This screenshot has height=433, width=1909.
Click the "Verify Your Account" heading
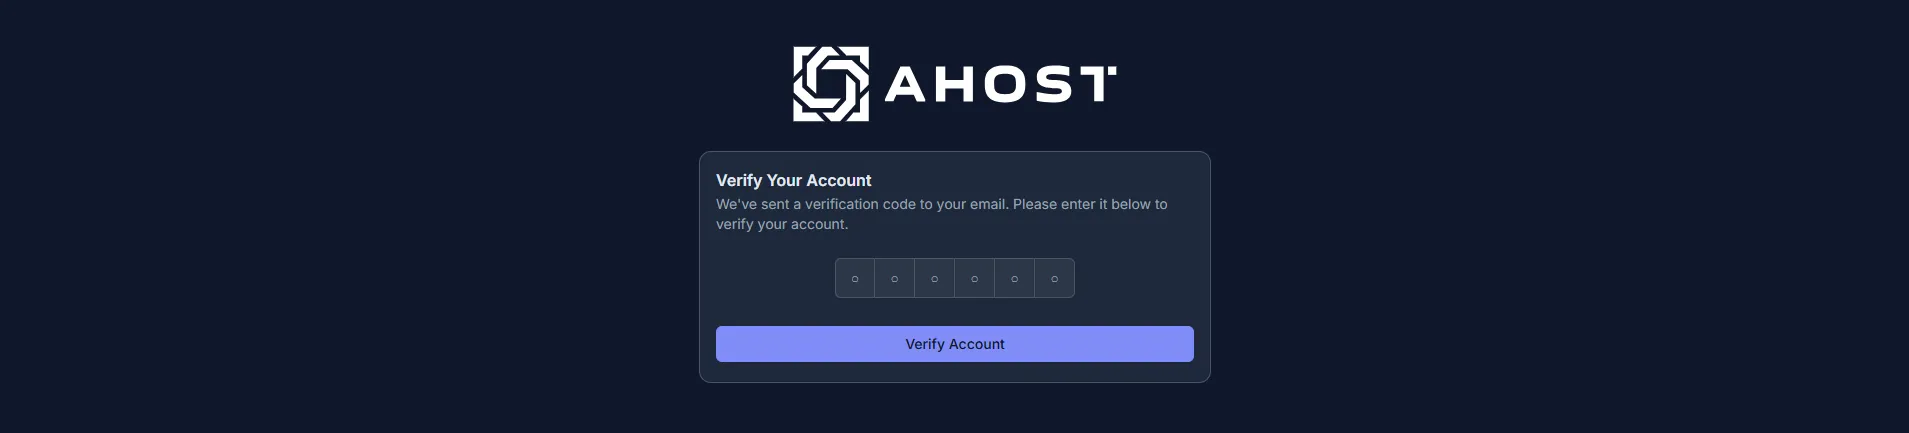coord(793,180)
